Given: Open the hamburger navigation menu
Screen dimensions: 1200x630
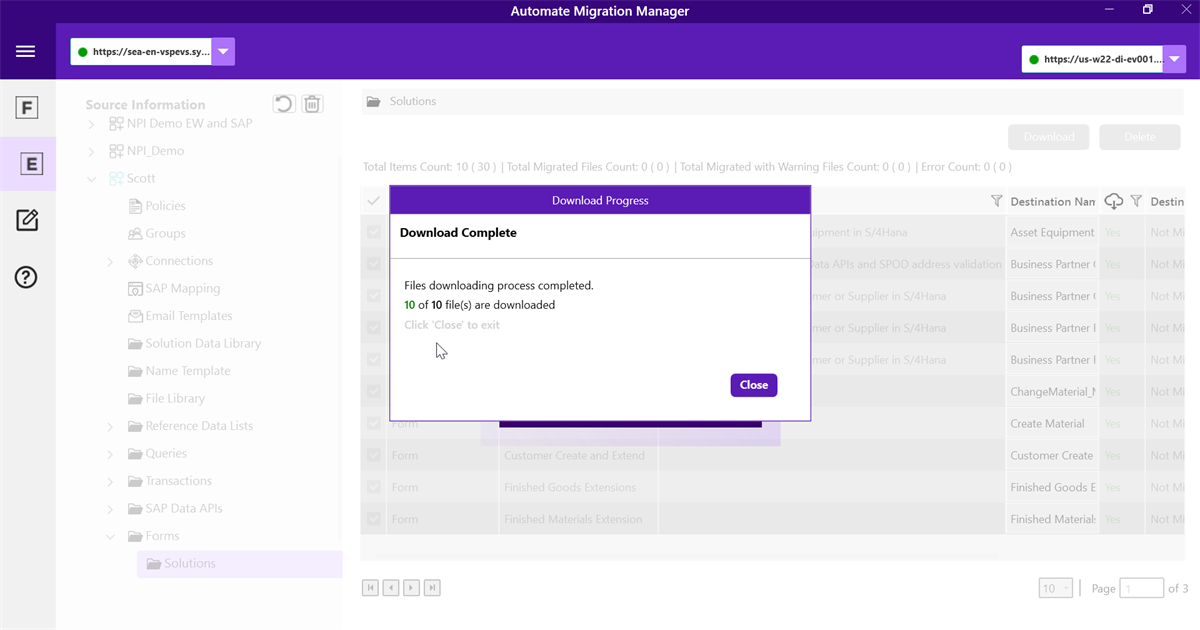Looking at the screenshot, I should click(26, 51).
